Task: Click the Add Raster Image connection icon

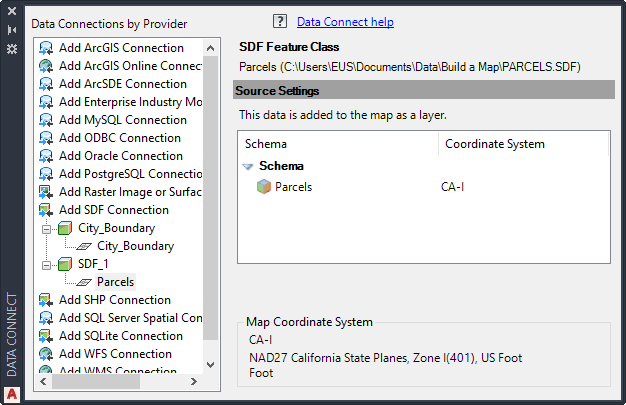Action: 46,192
